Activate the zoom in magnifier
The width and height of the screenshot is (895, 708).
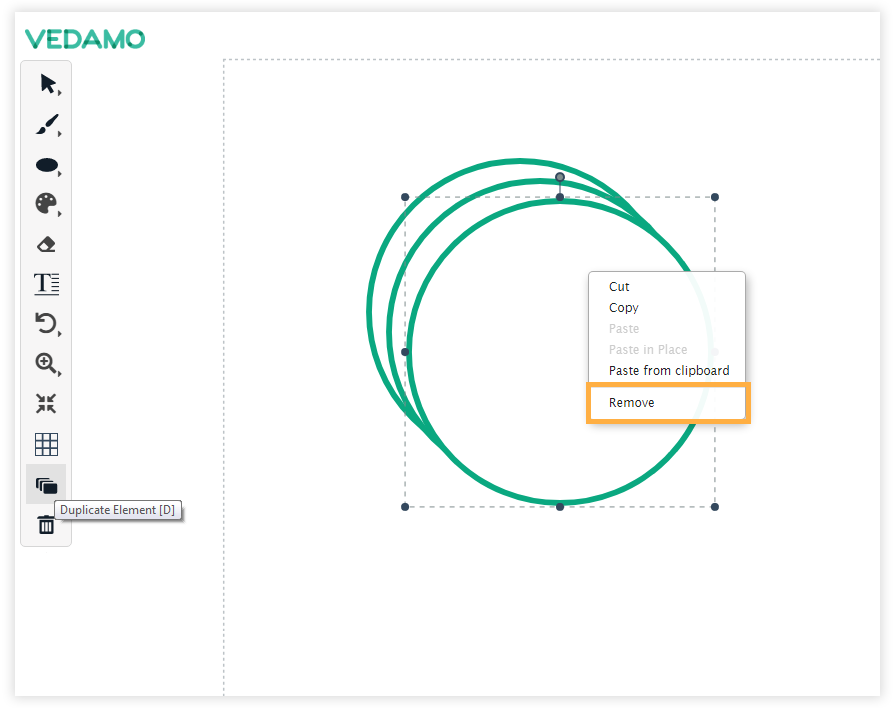46,363
